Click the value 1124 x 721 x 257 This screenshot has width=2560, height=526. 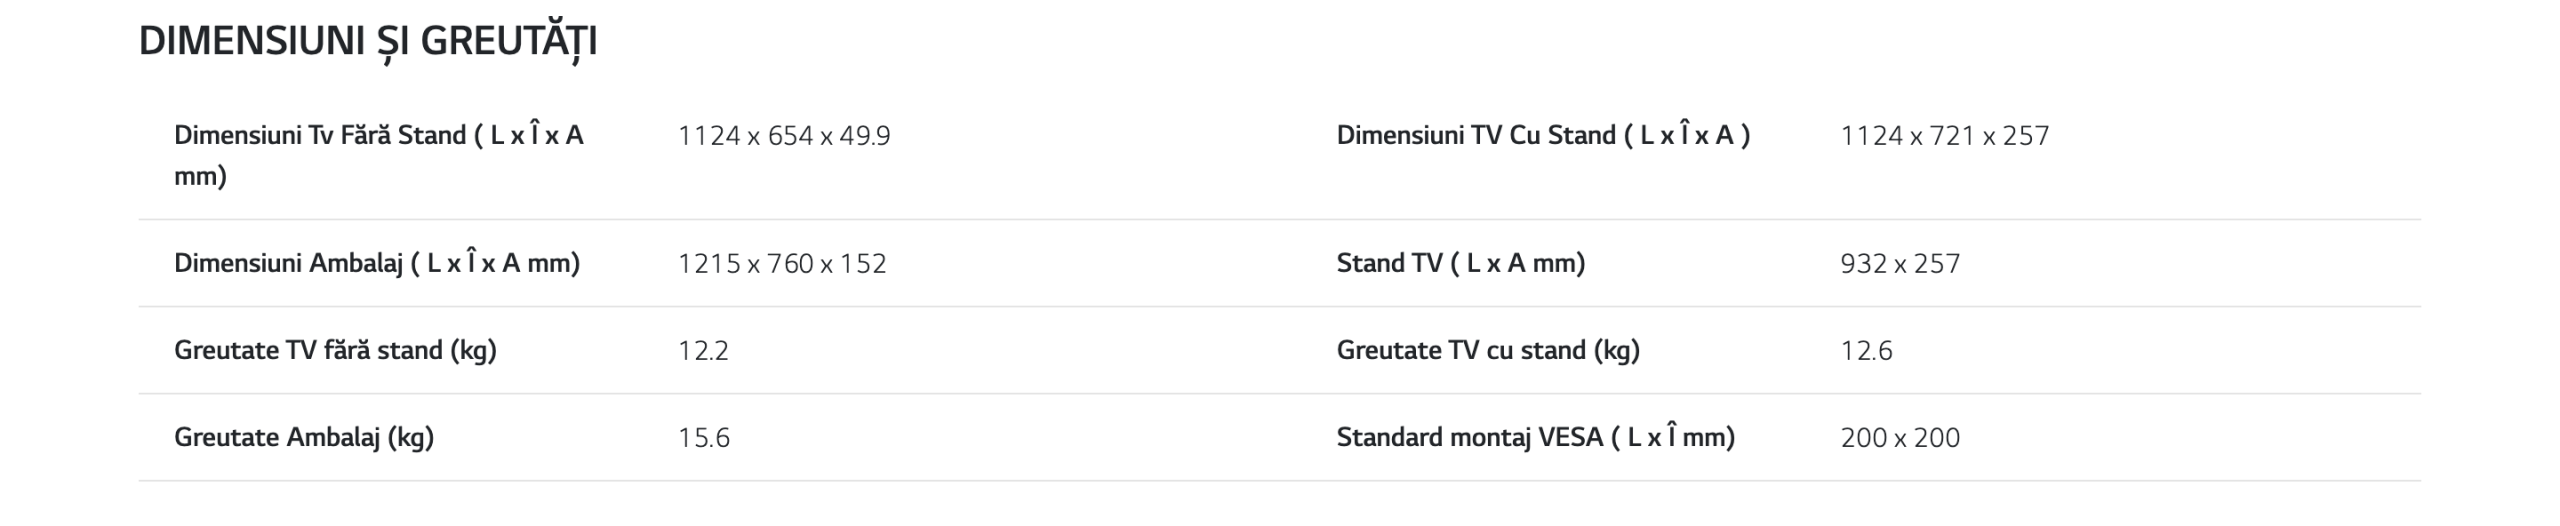1944,136
